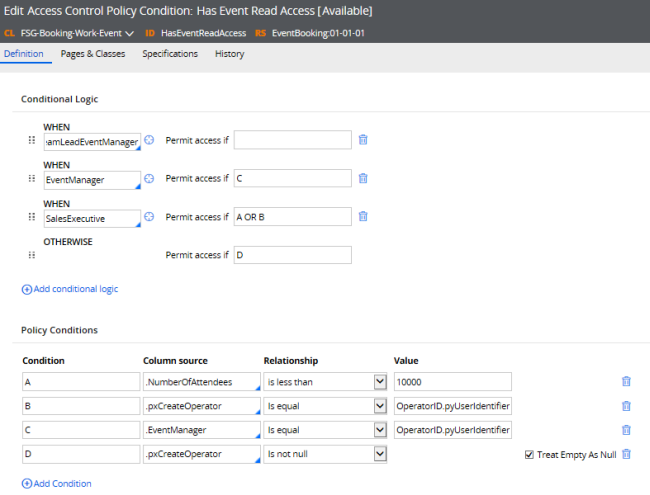Edit Permit access if field containing A OR B
Image resolution: width=650 pixels, height=495 pixels.
293,217
